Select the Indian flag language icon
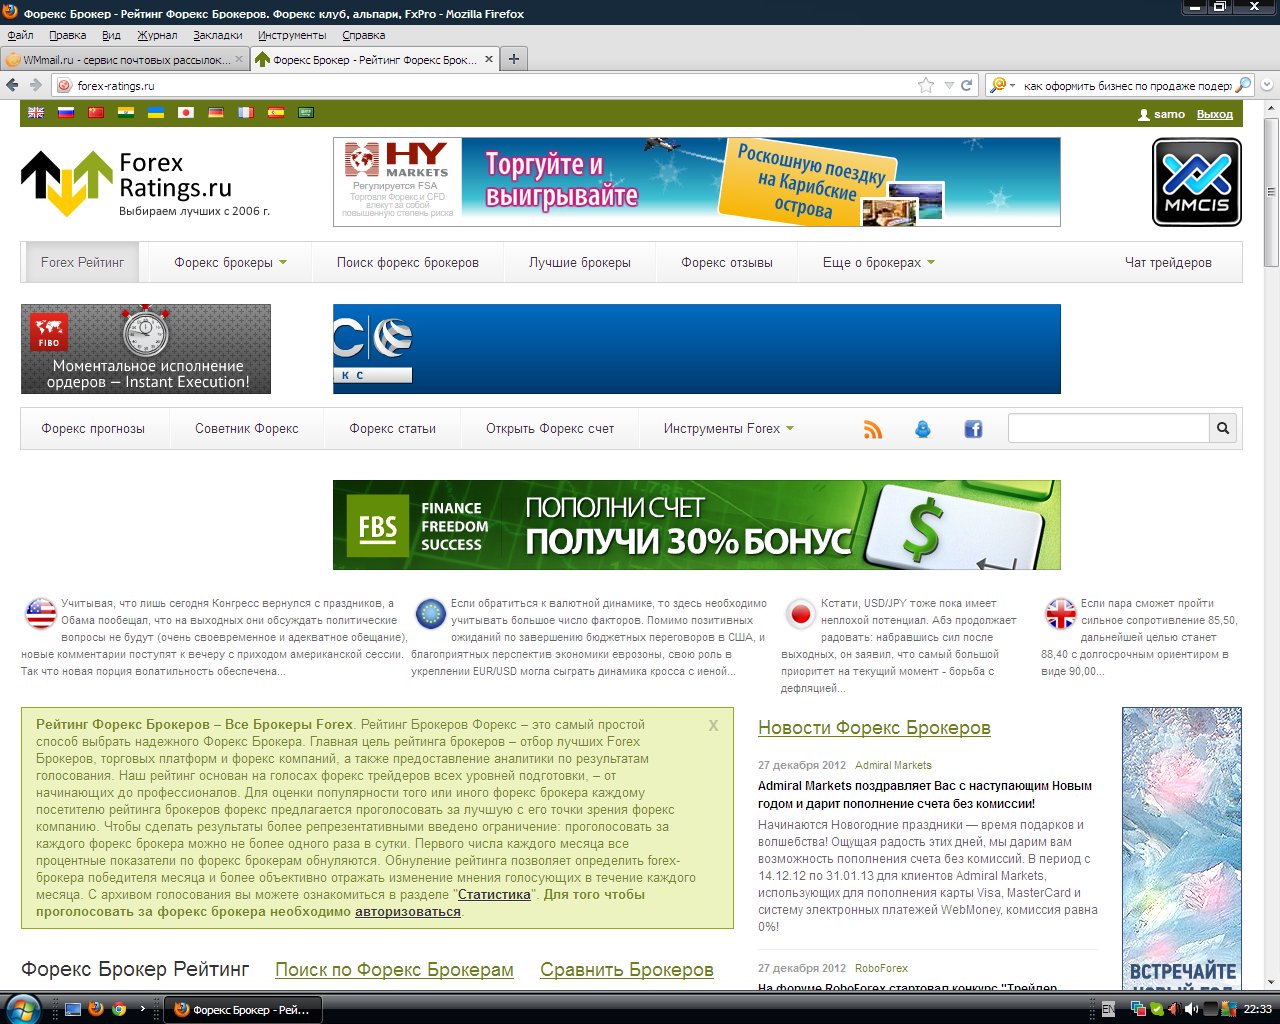The image size is (1280, 1024). click(x=126, y=113)
